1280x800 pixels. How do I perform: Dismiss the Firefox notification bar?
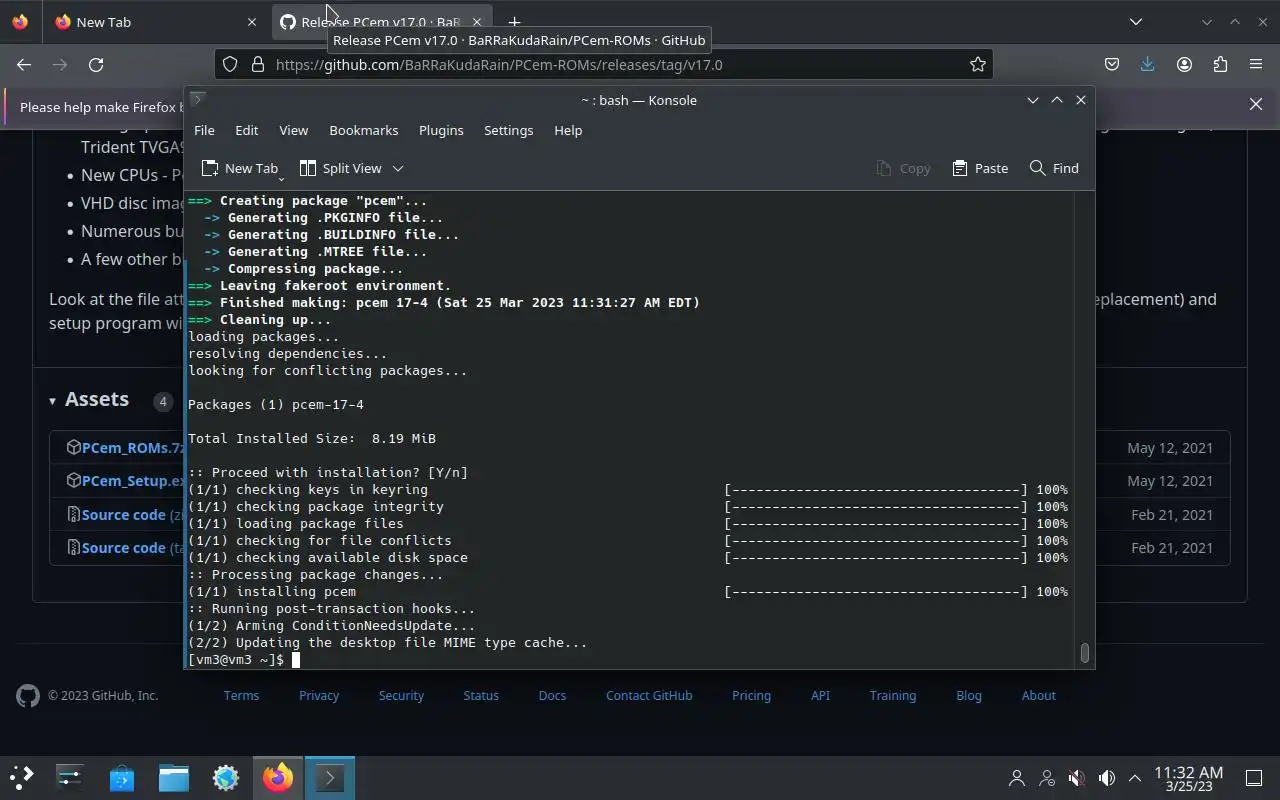(1256, 104)
